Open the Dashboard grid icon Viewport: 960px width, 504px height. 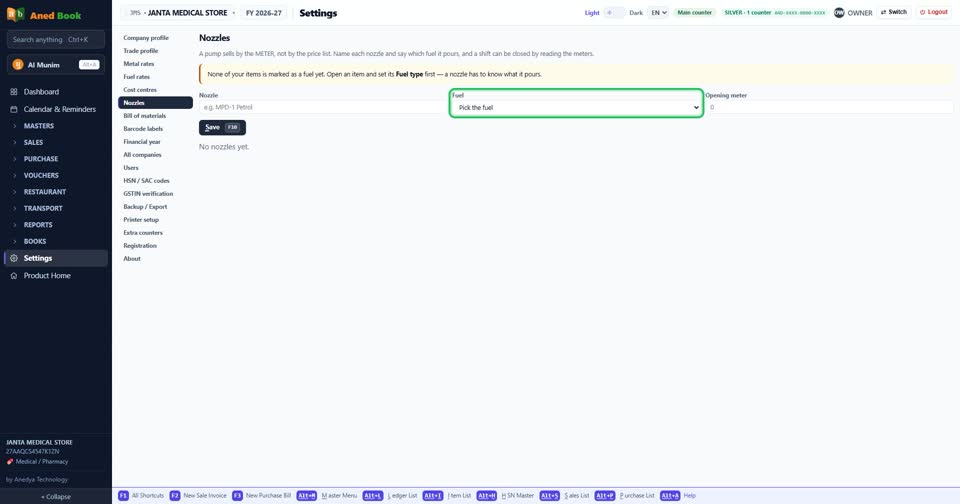click(13, 92)
